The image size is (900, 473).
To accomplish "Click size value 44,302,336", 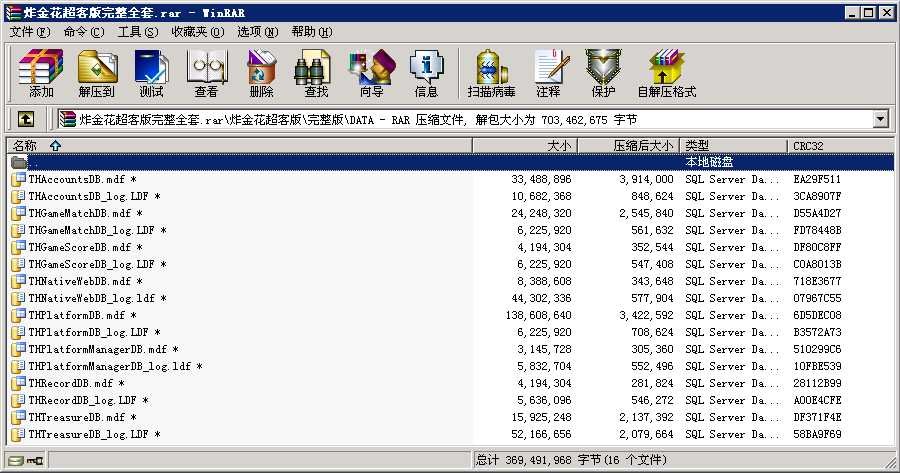I will [541, 298].
